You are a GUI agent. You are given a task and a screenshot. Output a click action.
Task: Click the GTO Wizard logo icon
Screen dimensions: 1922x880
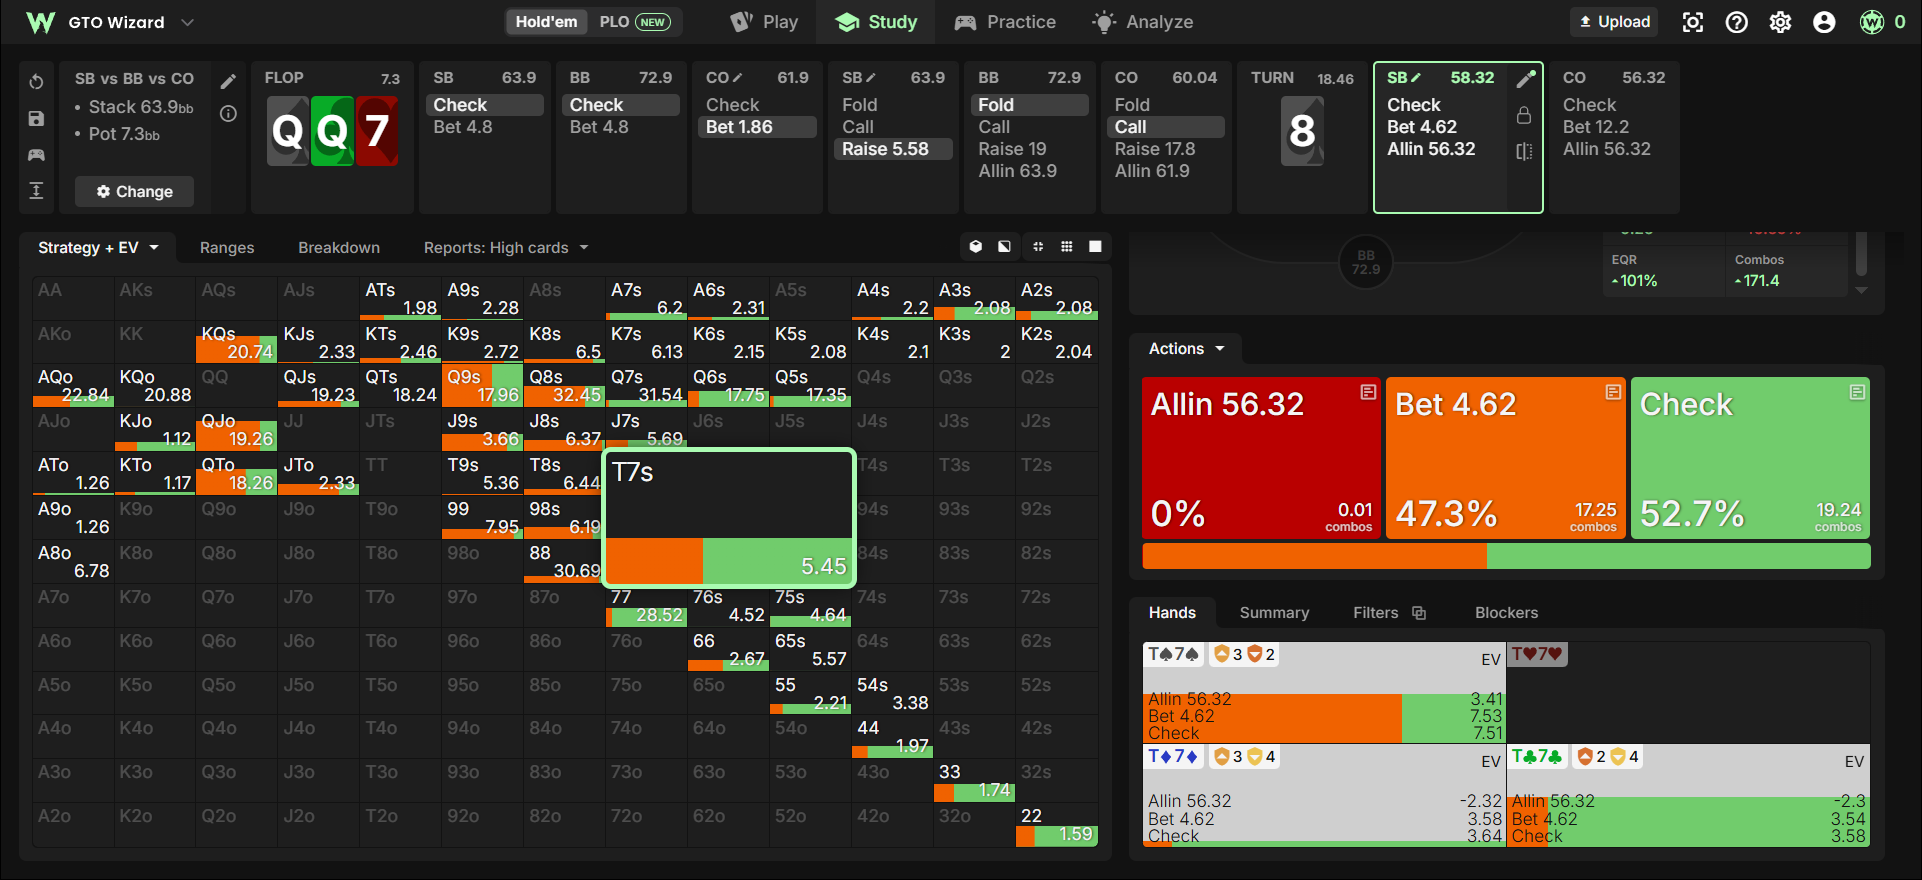tap(40, 22)
